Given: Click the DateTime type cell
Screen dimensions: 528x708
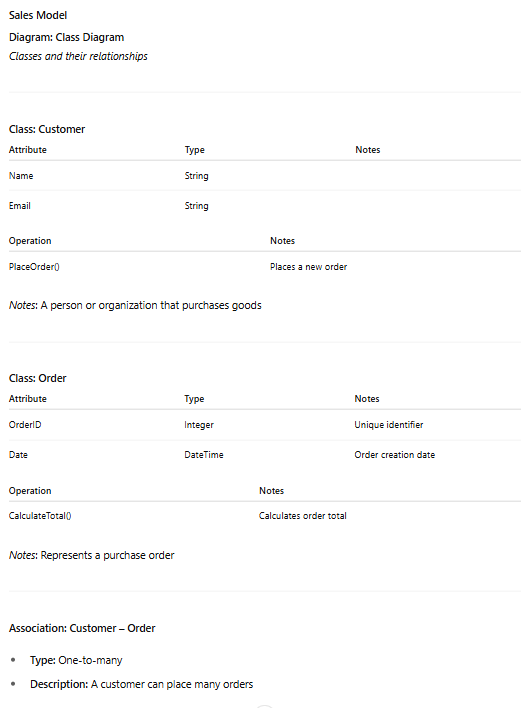Looking at the screenshot, I should (204, 455).
